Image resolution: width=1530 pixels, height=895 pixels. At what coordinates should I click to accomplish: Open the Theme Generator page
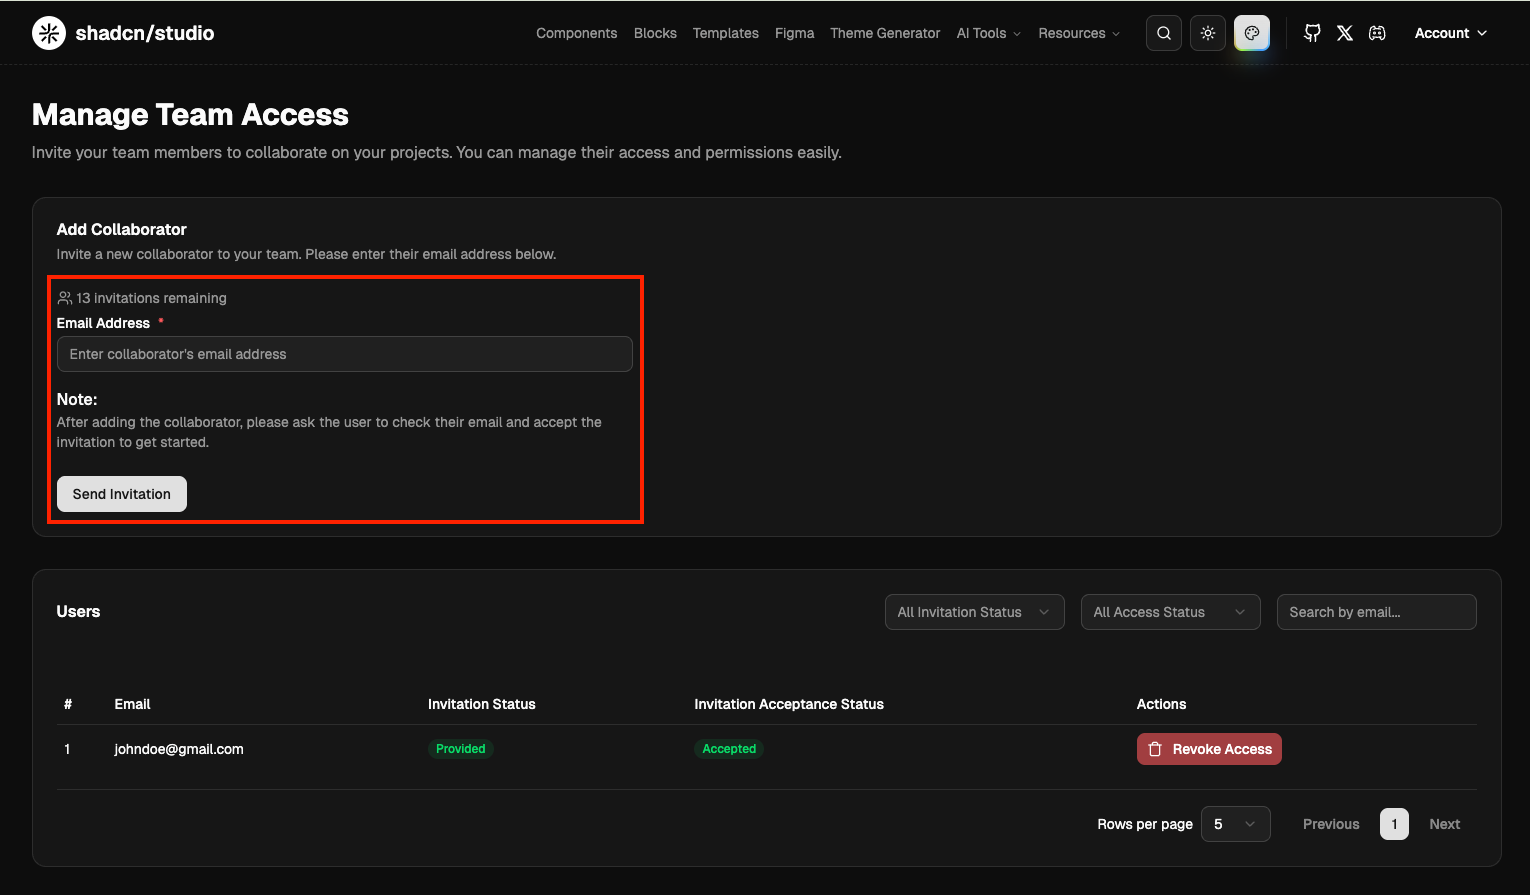884,33
